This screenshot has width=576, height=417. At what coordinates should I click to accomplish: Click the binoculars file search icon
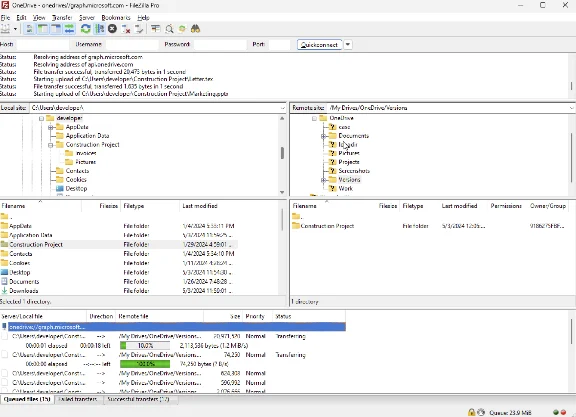(195, 29)
